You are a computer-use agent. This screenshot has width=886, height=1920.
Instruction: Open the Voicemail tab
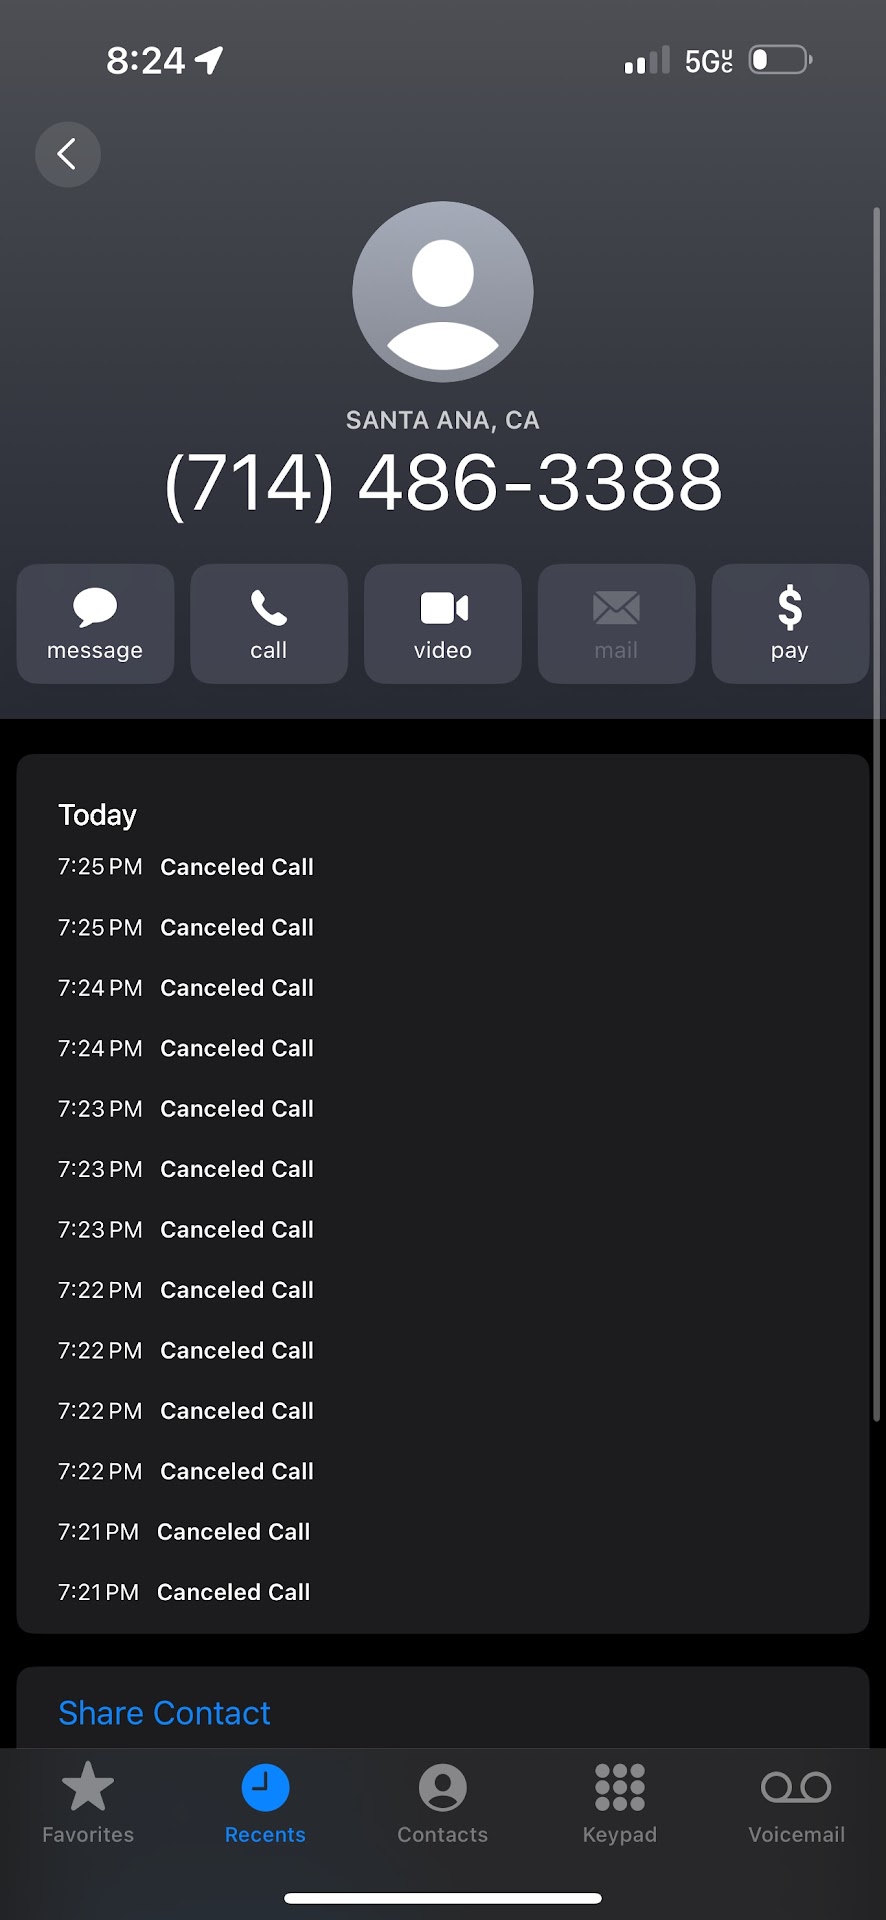(x=796, y=1802)
